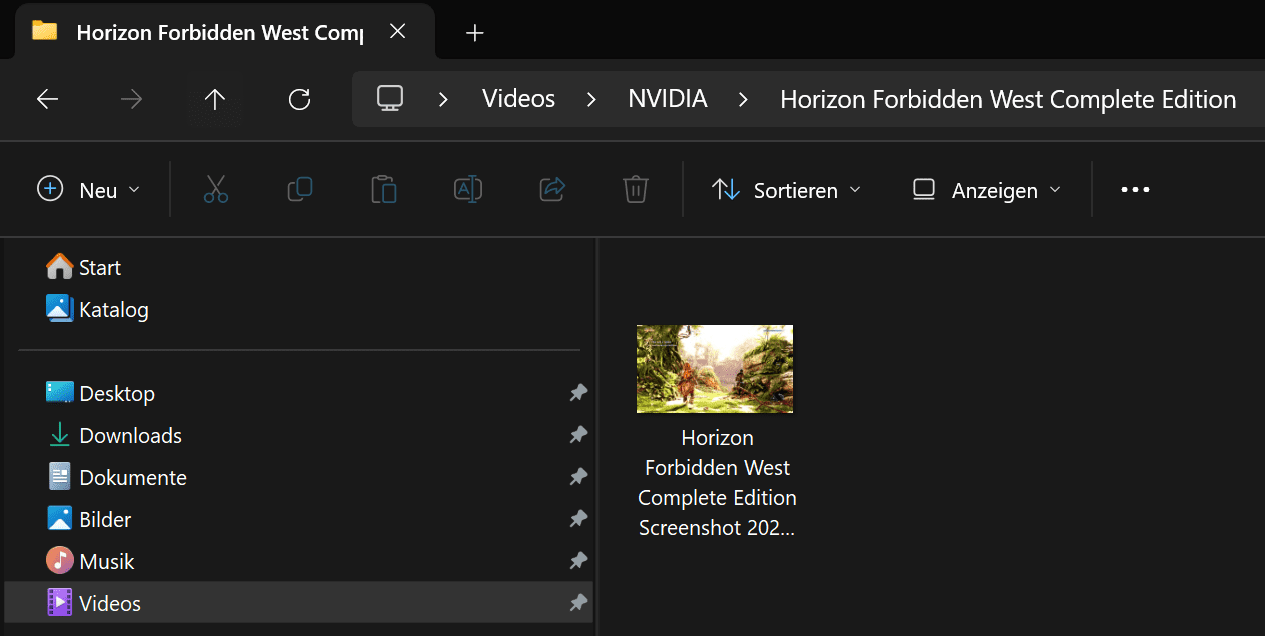Navigate to Videos in the breadcrumb
Image resolution: width=1265 pixels, height=636 pixels.
pyautogui.click(x=518, y=99)
